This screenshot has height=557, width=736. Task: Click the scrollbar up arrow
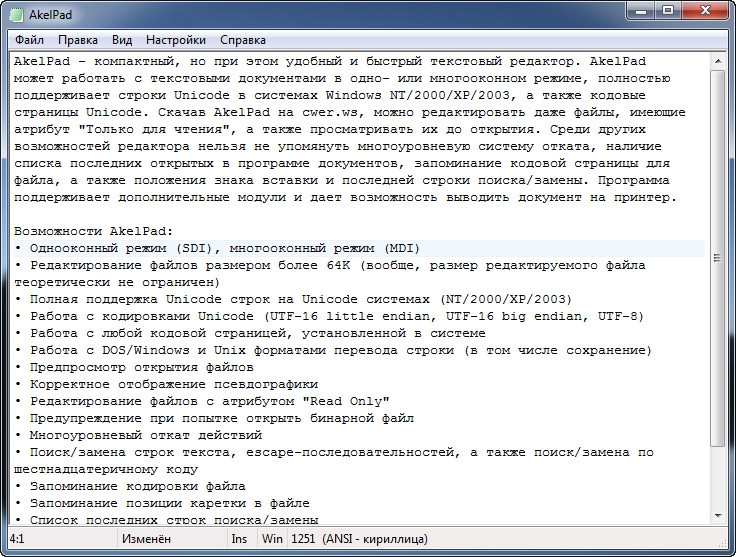tap(716, 62)
